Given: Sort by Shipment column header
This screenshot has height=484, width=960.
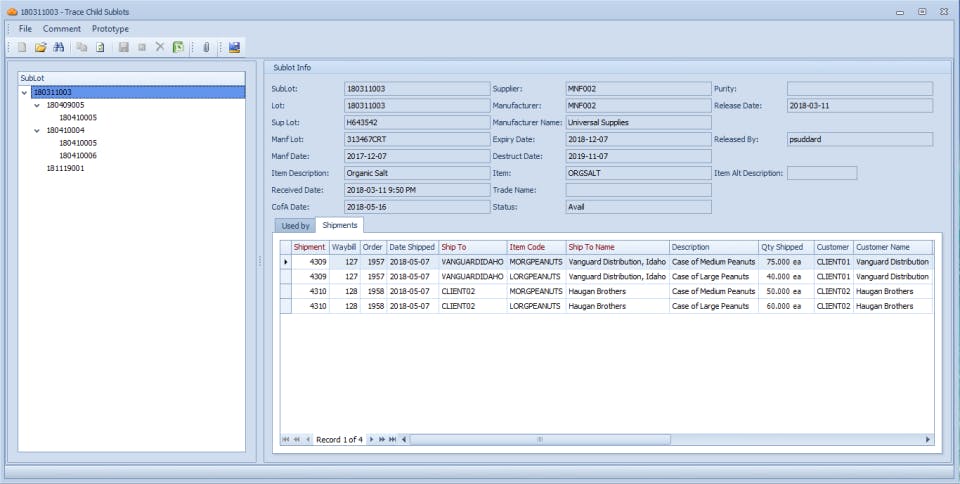Looking at the screenshot, I should pos(310,247).
